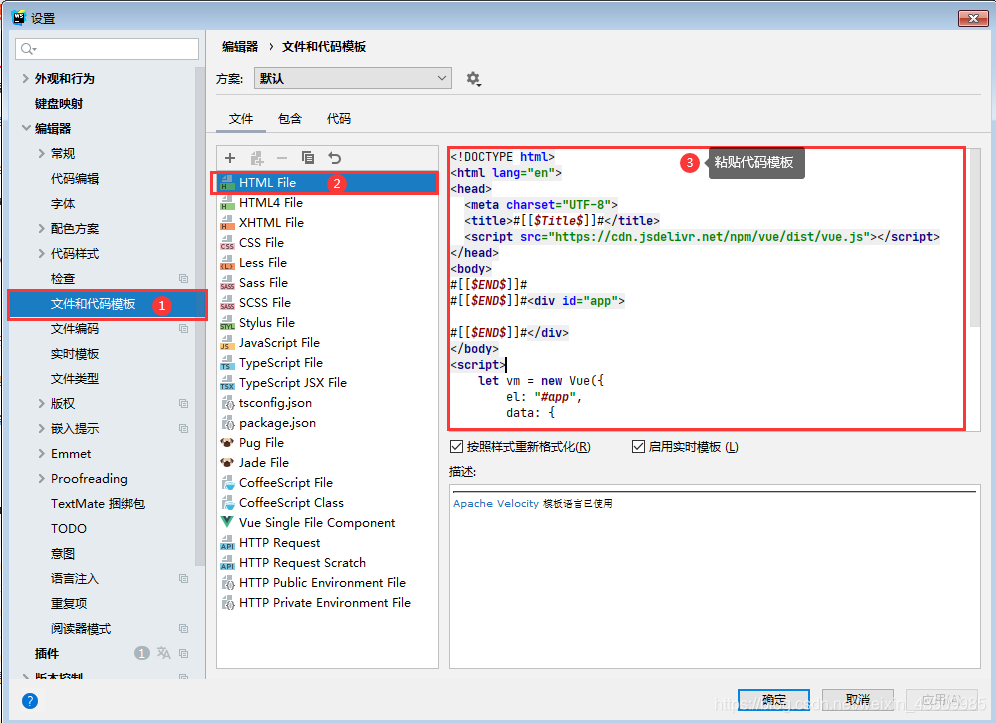Expand the 配色方案 tree node
The width and height of the screenshot is (996, 723).
[x=41, y=228]
